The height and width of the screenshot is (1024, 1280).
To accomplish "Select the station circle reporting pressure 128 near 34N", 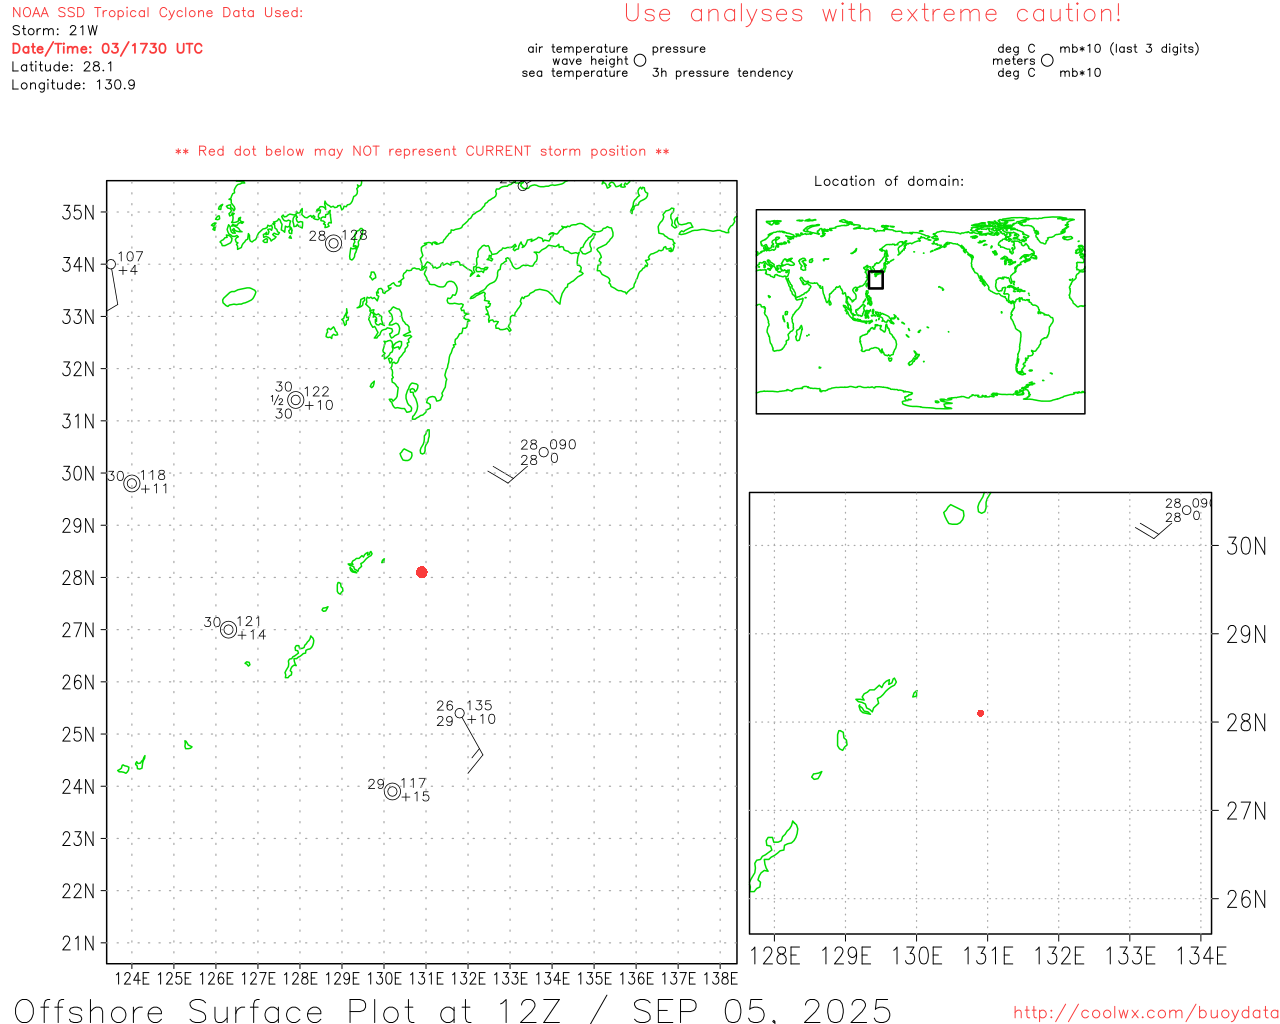I will [x=334, y=243].
